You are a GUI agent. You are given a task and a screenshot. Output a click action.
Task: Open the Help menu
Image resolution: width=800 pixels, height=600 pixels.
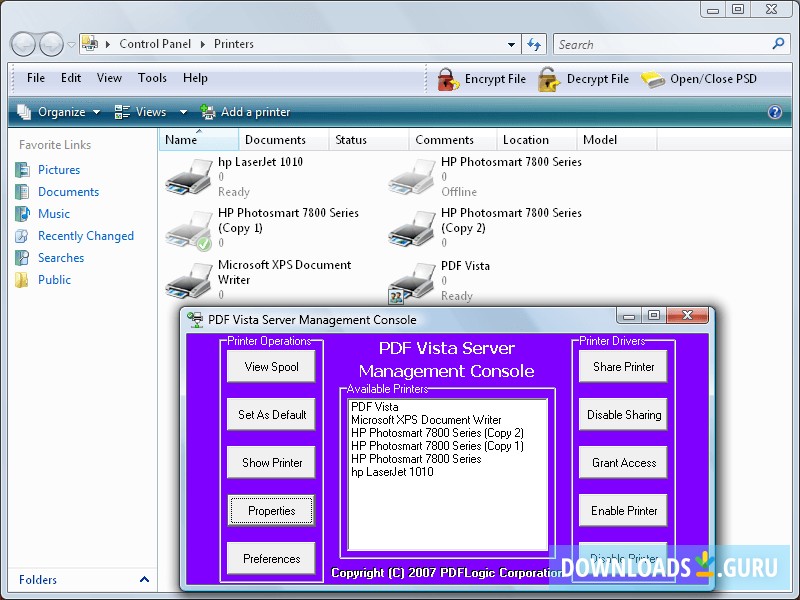[195, 78]
